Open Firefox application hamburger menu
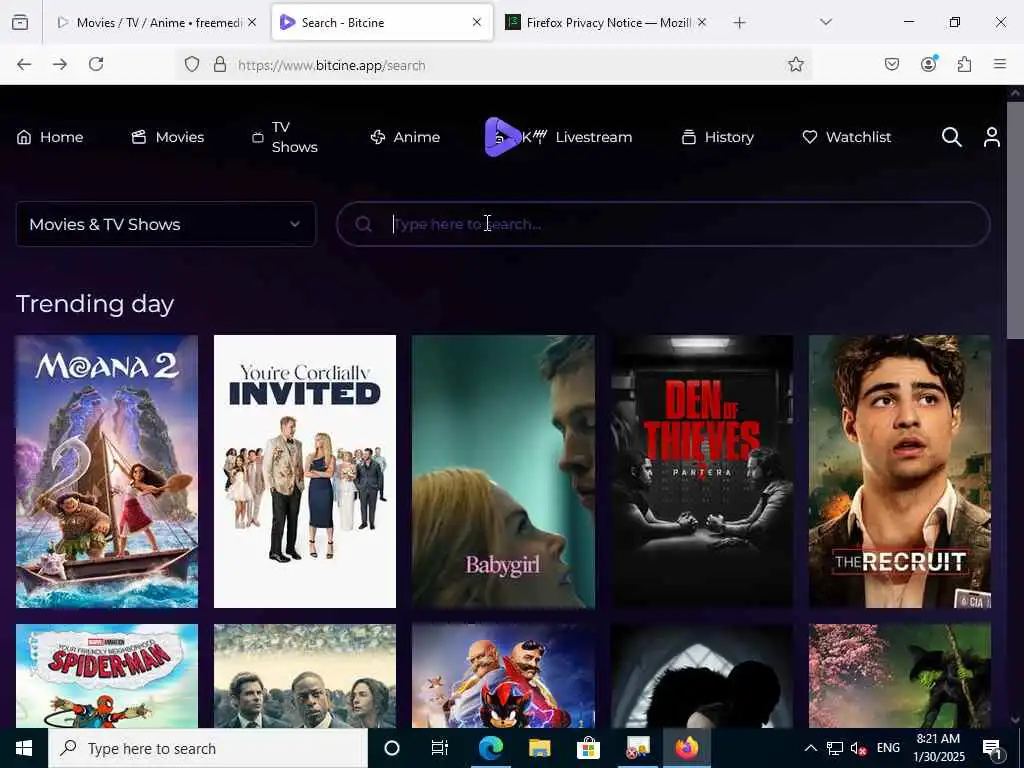1024x768 pixels. click(x=1000, y=64)
